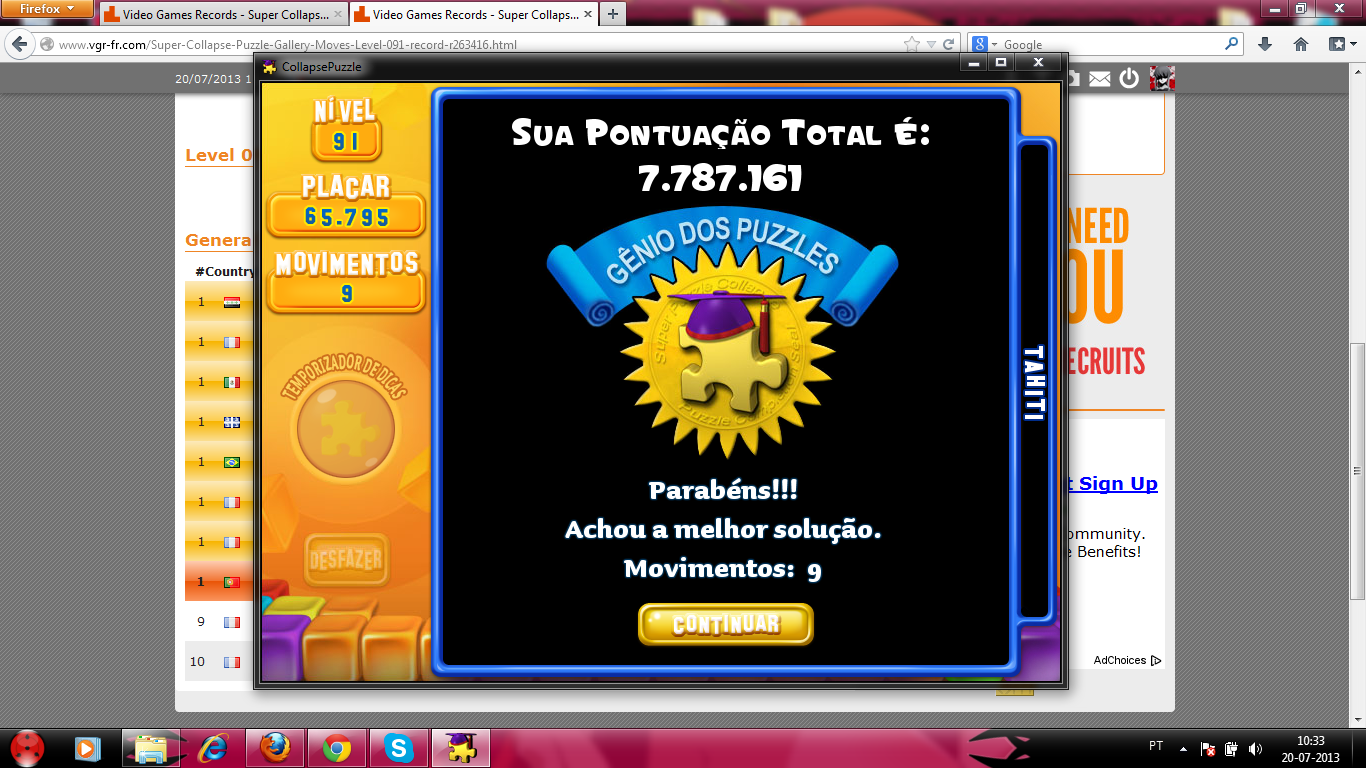Click the Temporizador de Dicas puzzle-piece hint orb
Screen dimensions: 1366x768
(x=346, y=431)
